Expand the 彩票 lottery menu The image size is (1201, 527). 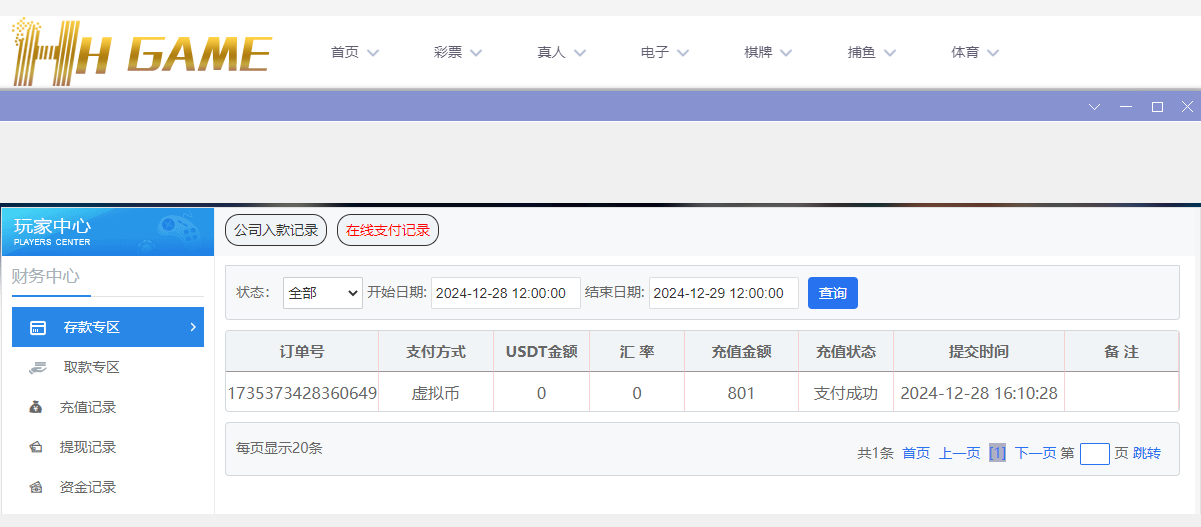click(458, 53)
